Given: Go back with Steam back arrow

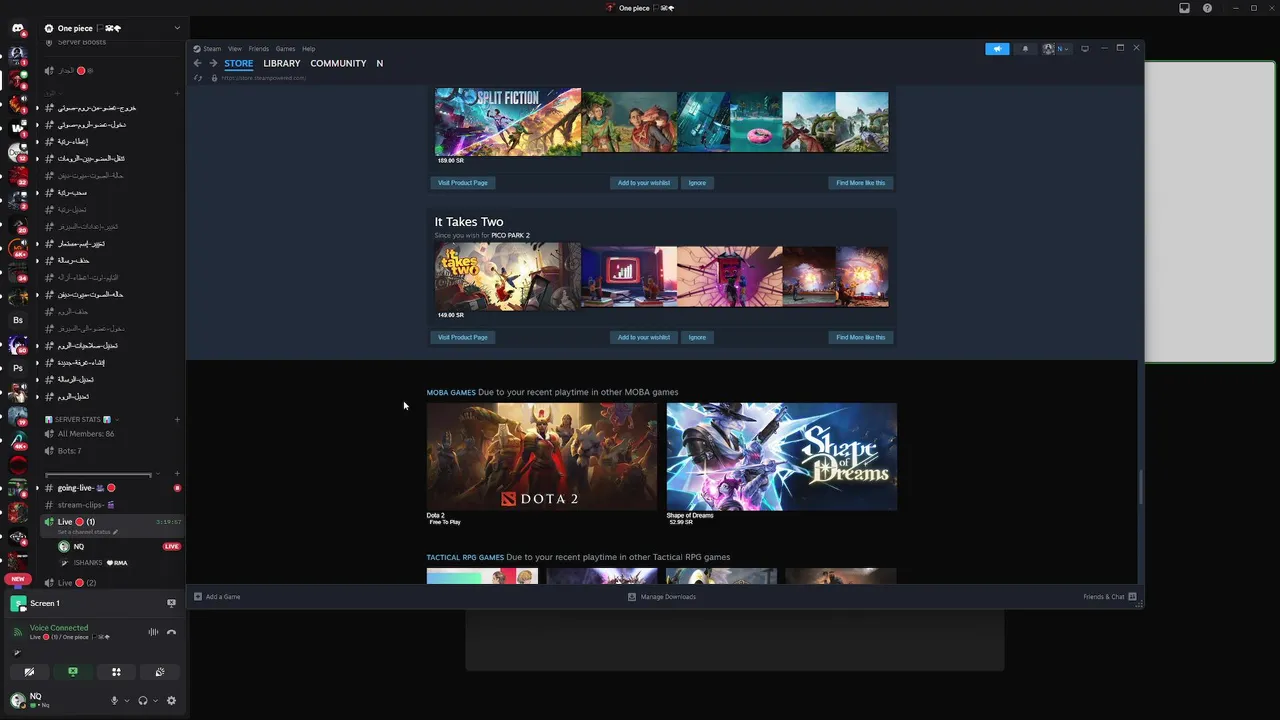Looking at the screenshot, I should coord(198,63).
